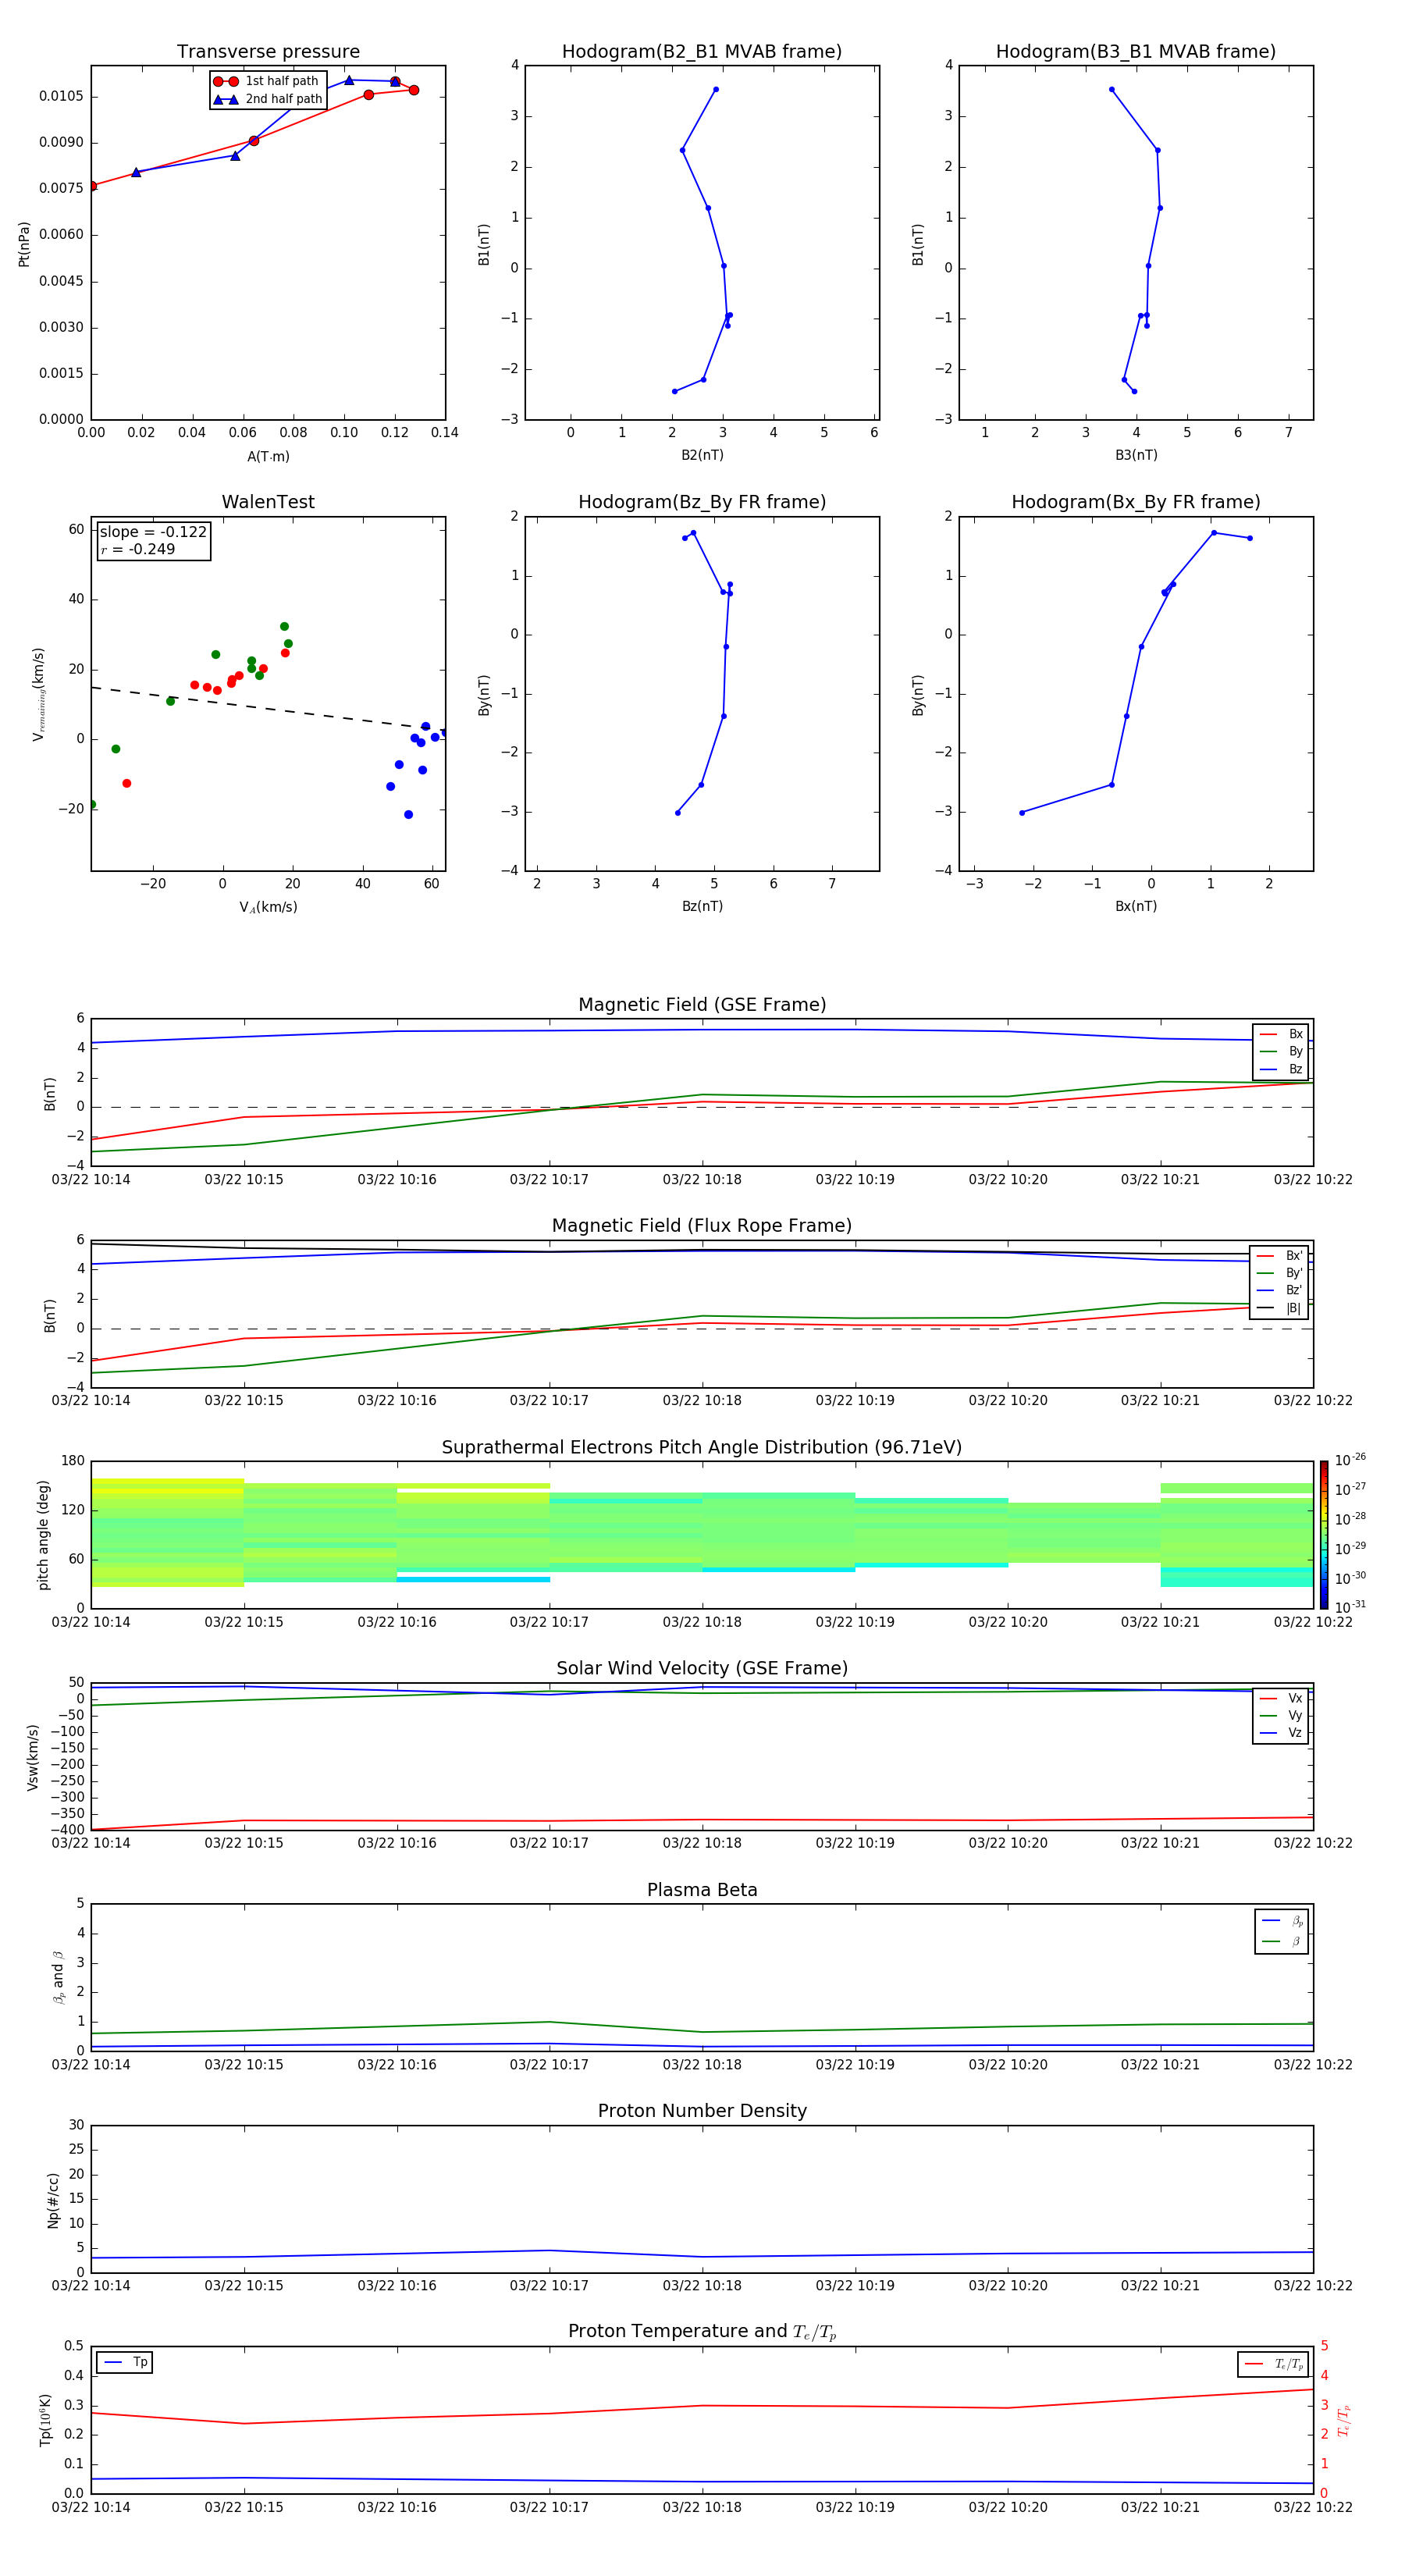Click 'Vz' legend entry in velocity panel
Screen dimensions: 1405x2576
(x=1281, y=1733)
